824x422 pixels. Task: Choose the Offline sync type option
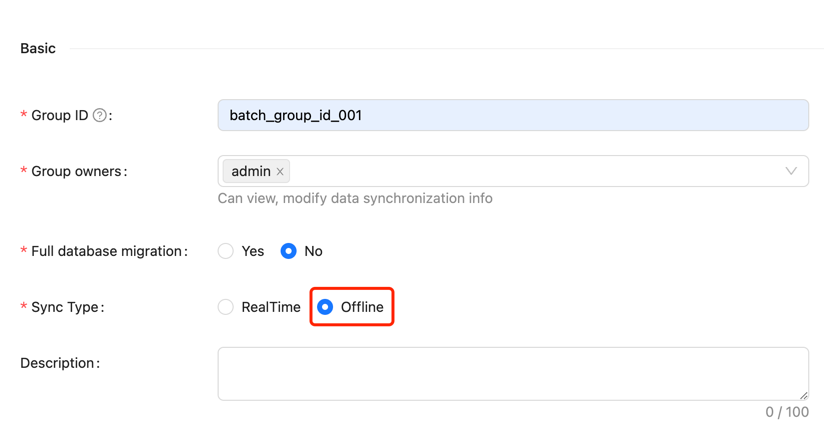326,307
